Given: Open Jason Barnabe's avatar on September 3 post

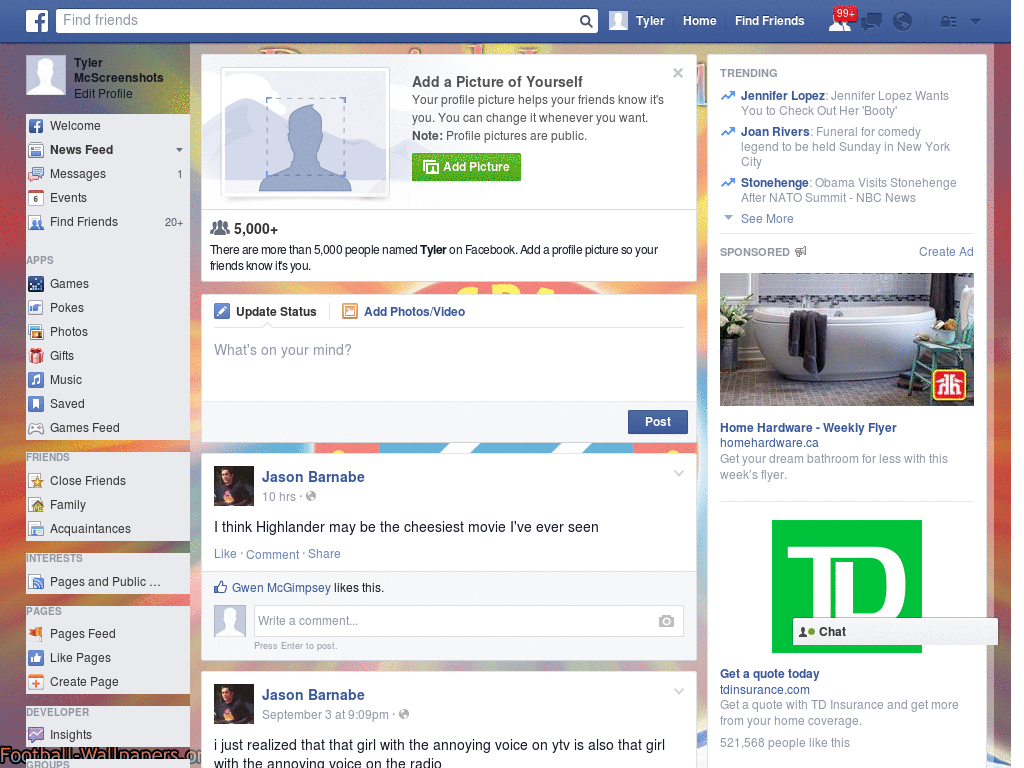Looking at the screenshot, I should coord(234,704).
